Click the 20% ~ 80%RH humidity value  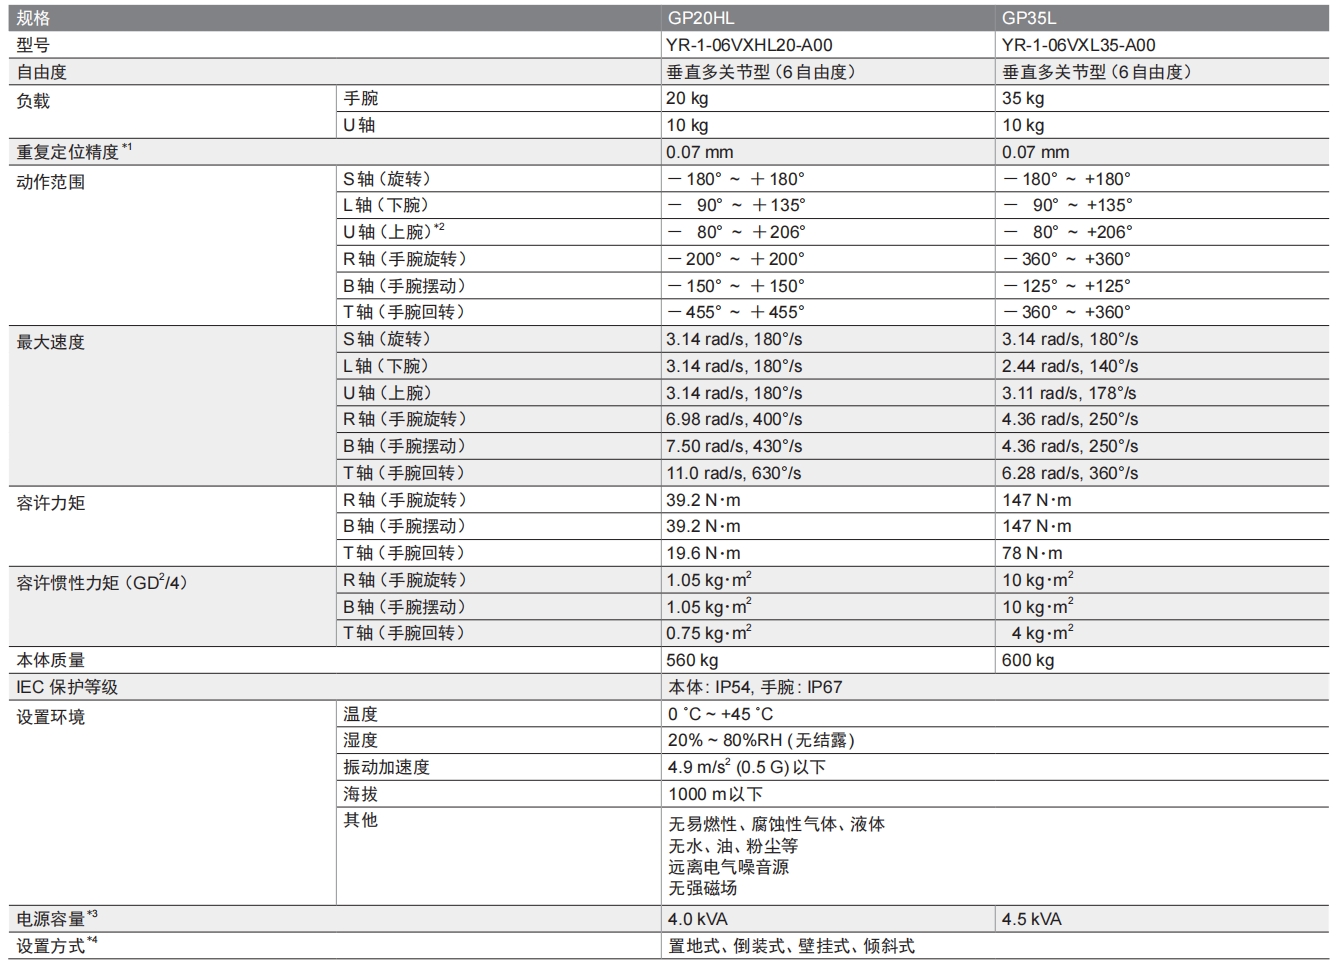coord(761,740)
